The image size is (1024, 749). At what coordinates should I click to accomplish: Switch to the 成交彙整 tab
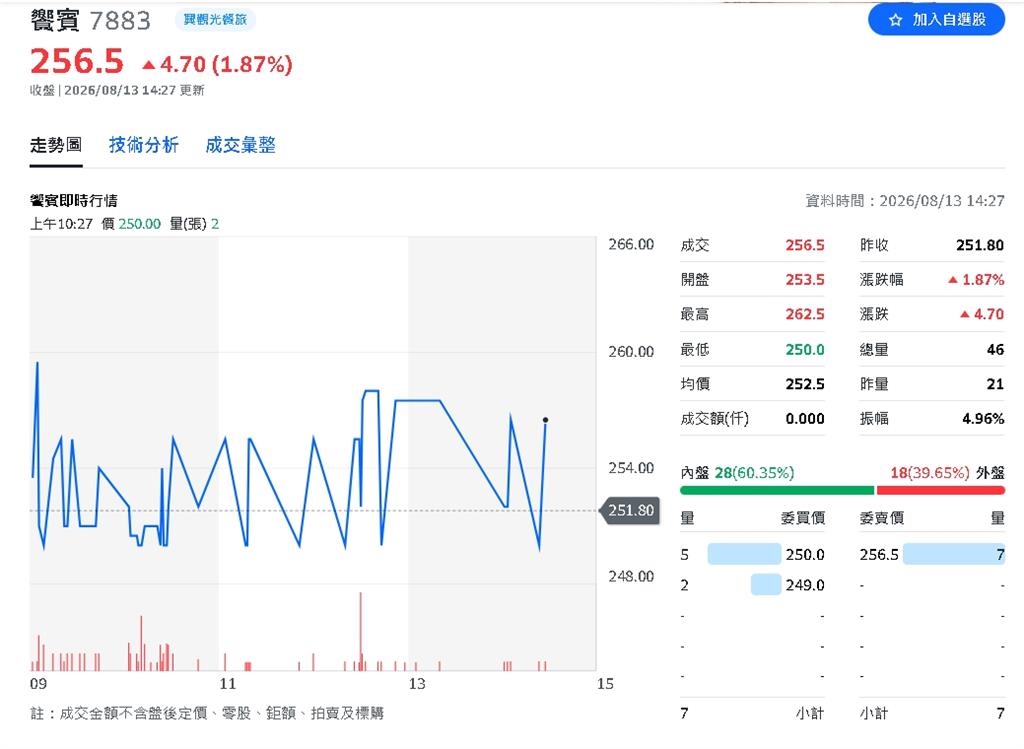point(240,145)
